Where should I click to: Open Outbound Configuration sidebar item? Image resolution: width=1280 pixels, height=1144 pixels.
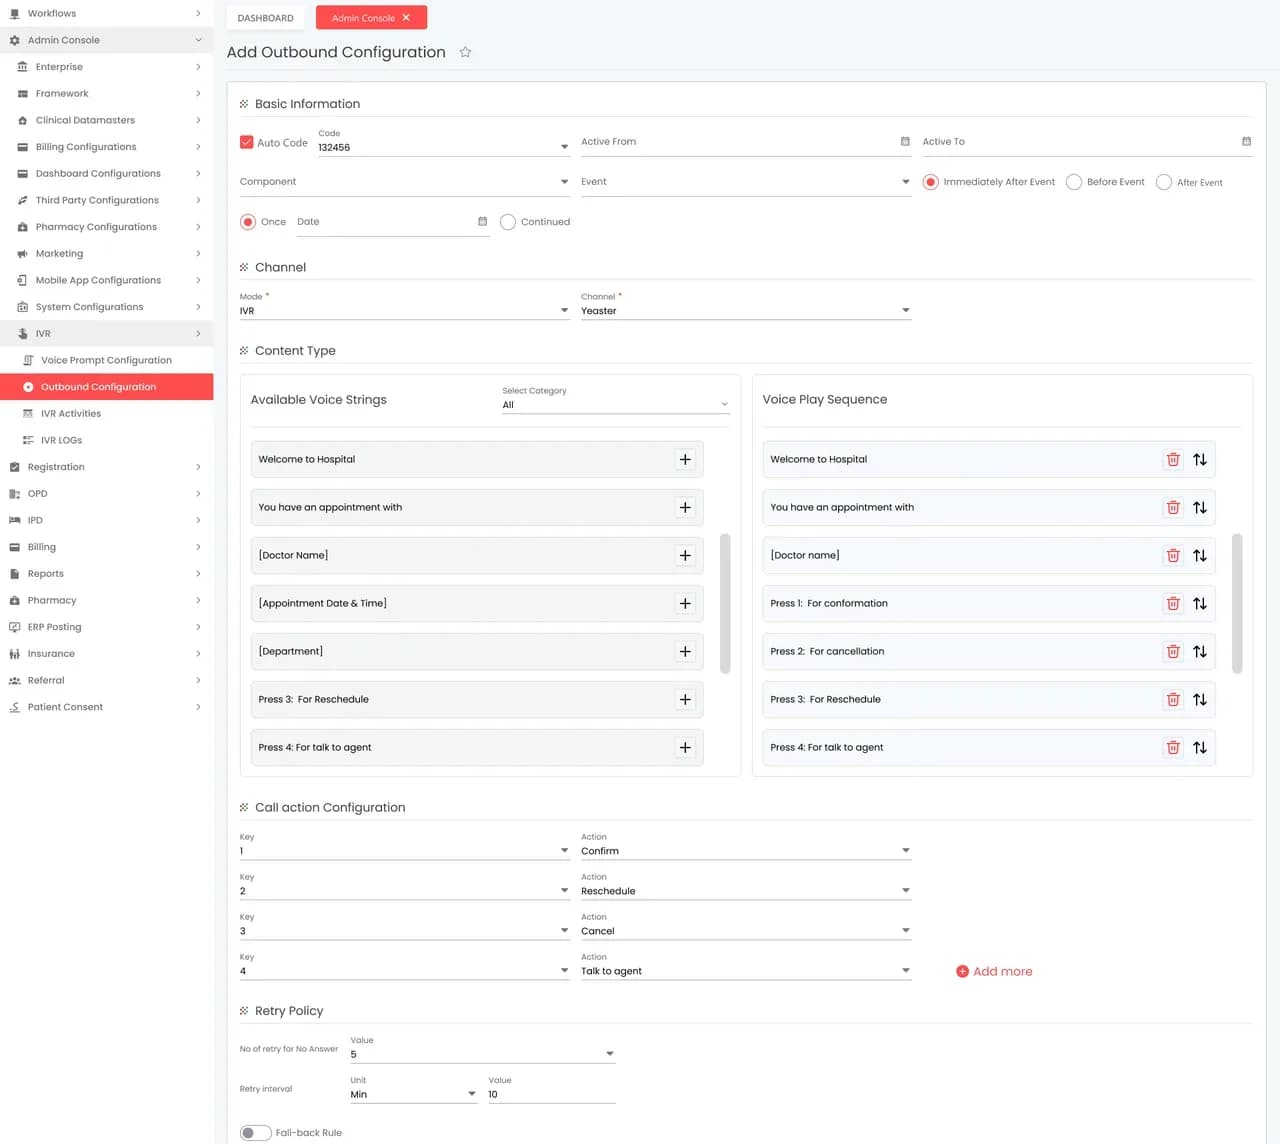[107, 387]
